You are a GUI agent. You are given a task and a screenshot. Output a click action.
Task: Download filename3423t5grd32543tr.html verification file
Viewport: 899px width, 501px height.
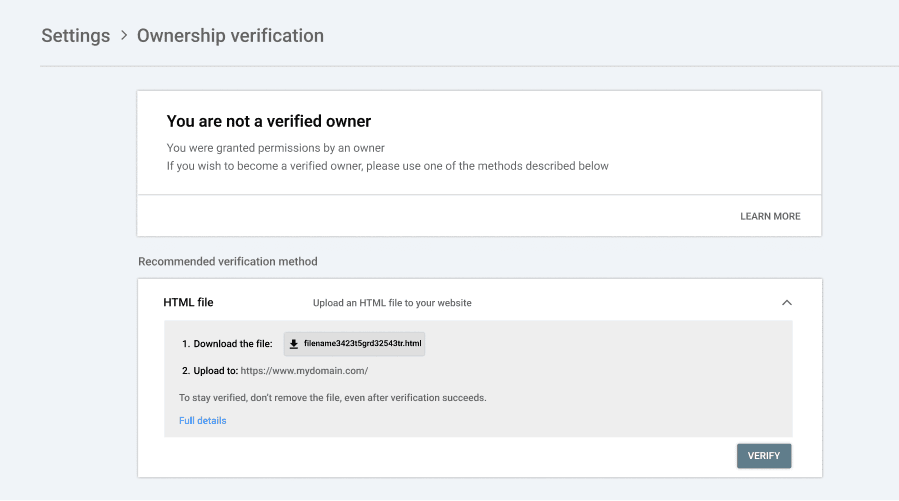coord(354,344)
